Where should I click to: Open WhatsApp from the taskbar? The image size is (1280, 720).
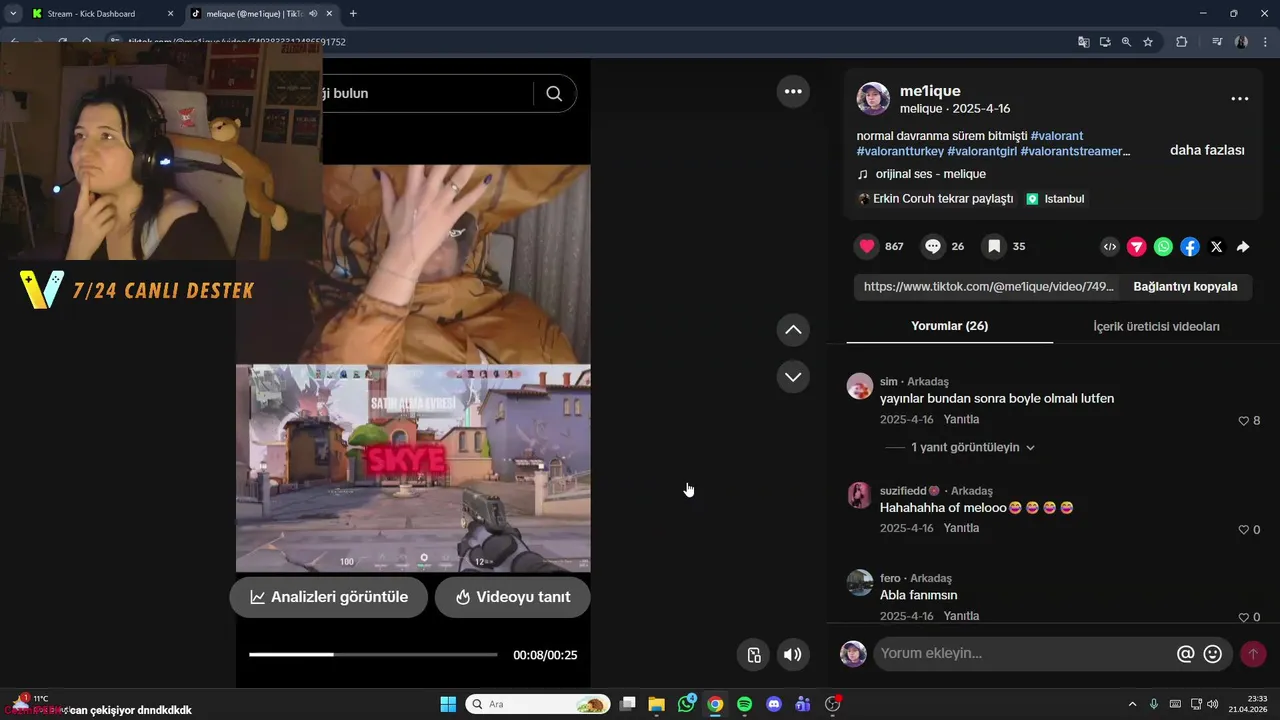(686, 704)
